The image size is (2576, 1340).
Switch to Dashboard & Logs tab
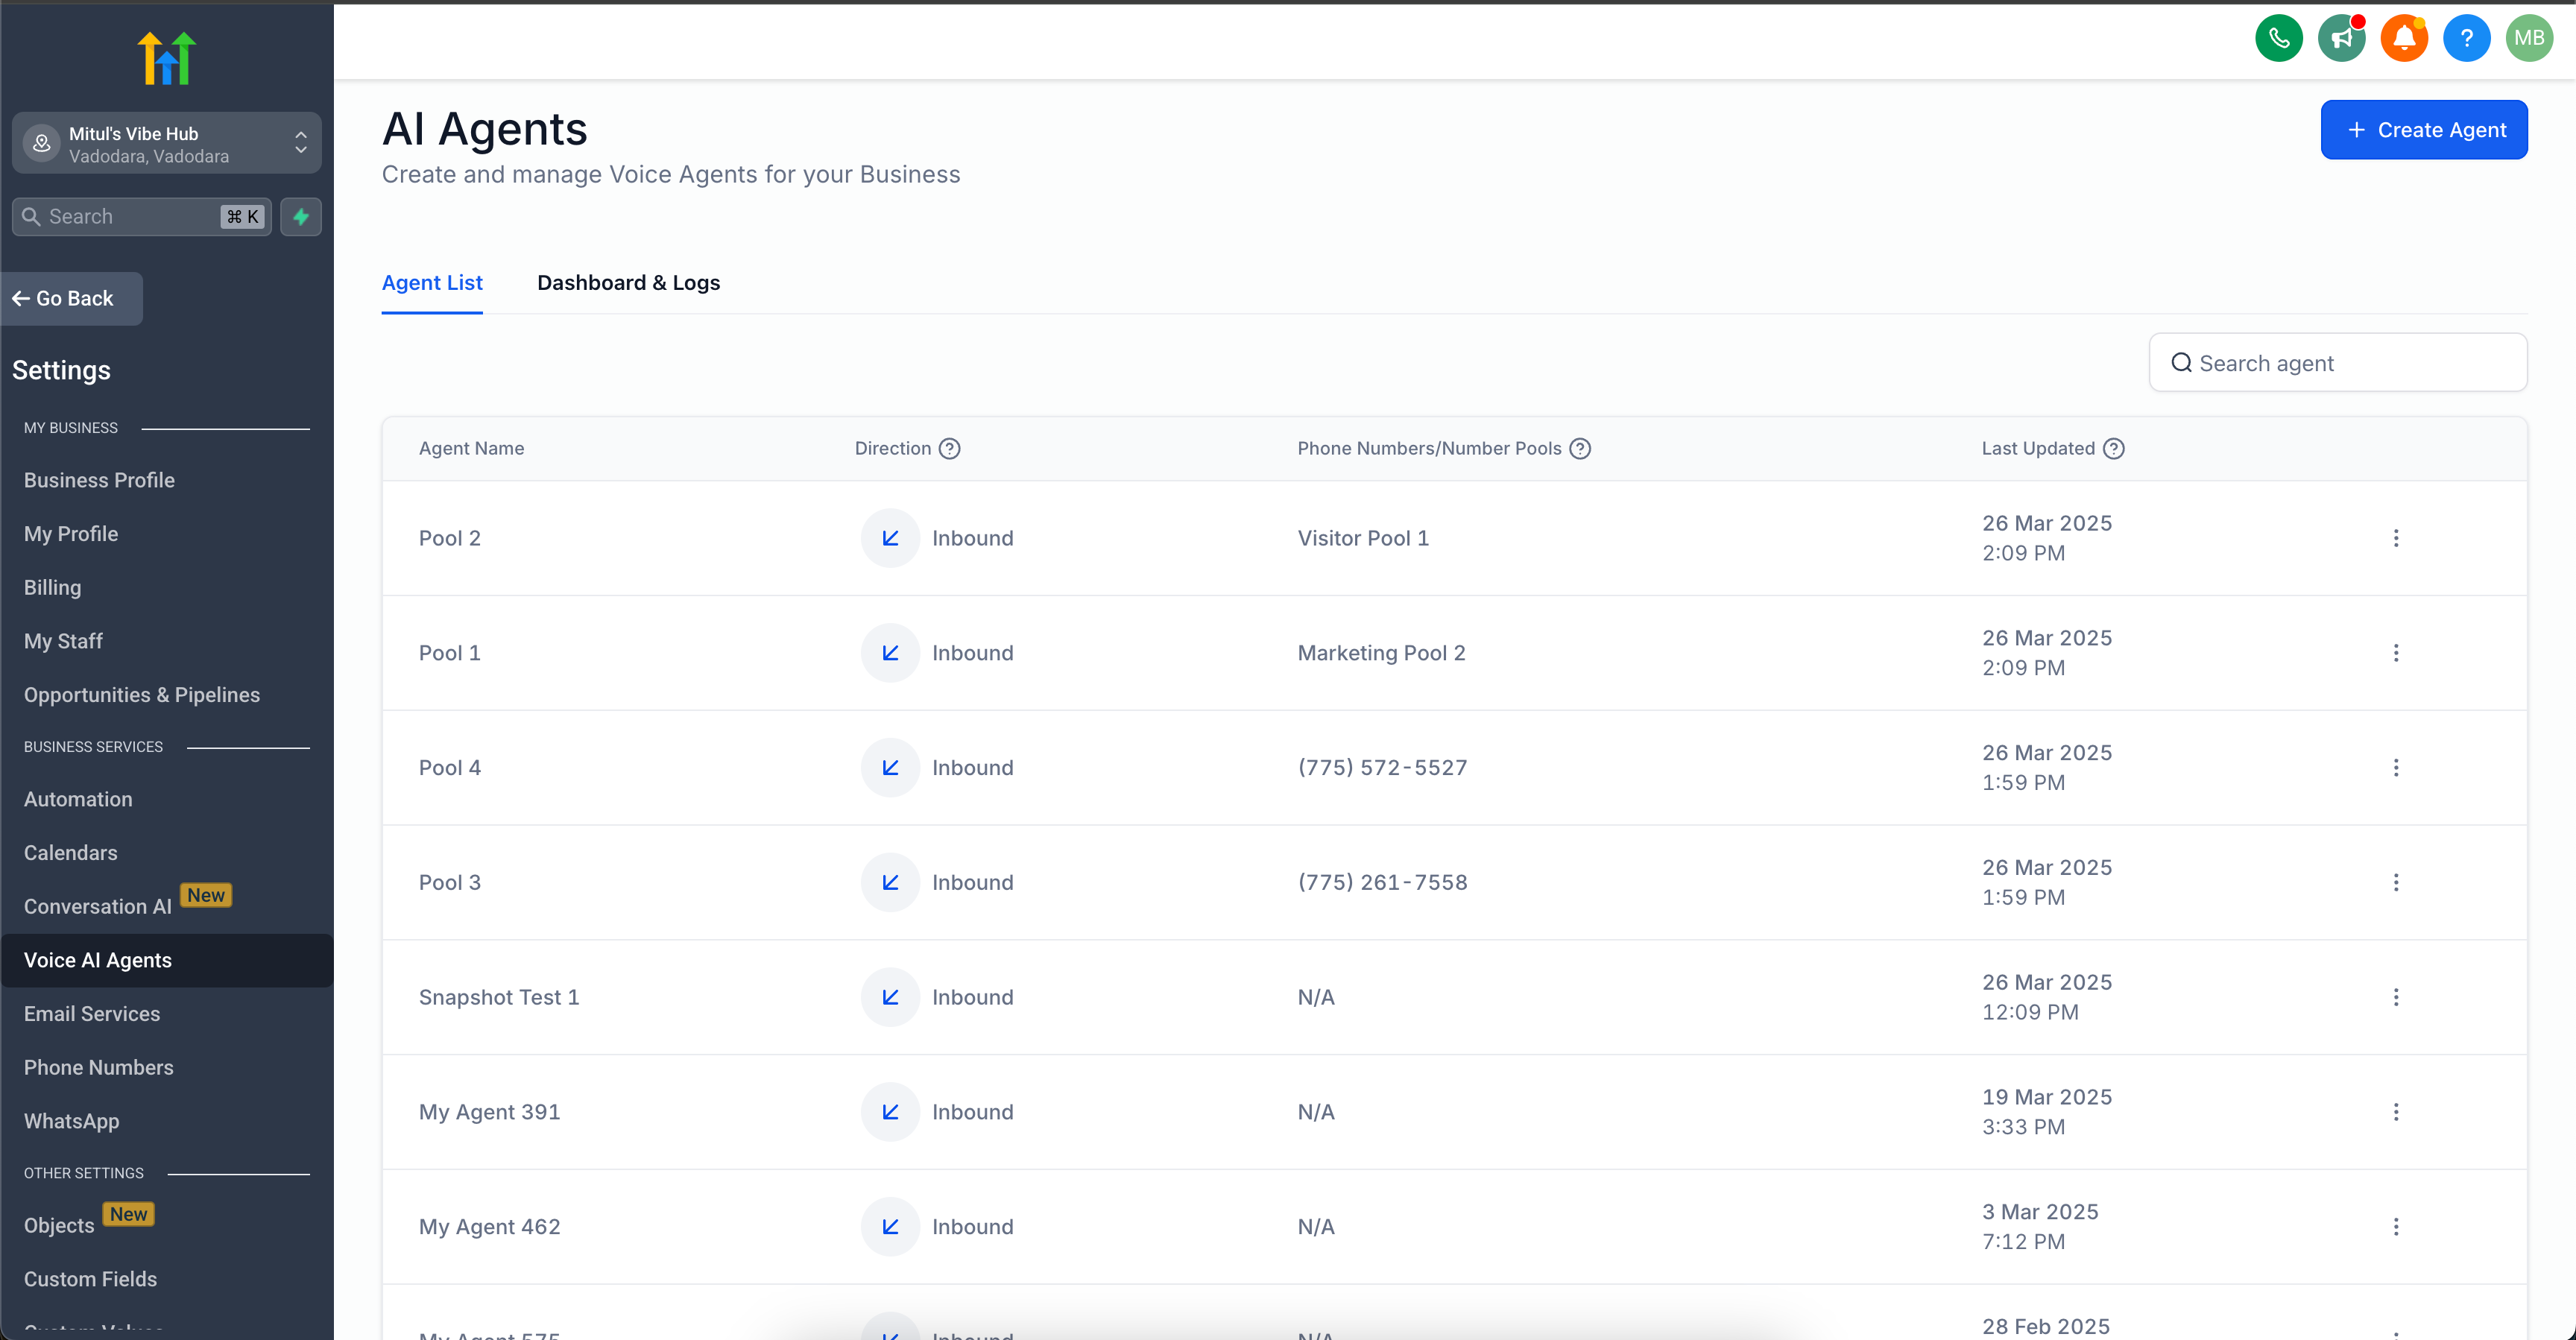click(x=628, y=283)
